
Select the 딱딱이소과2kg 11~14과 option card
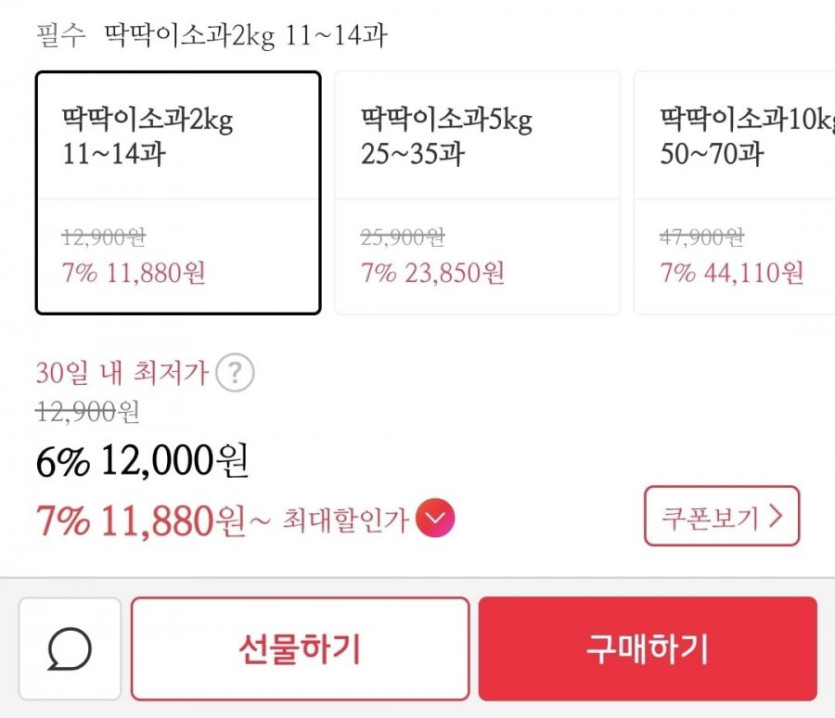coord(178,192)
